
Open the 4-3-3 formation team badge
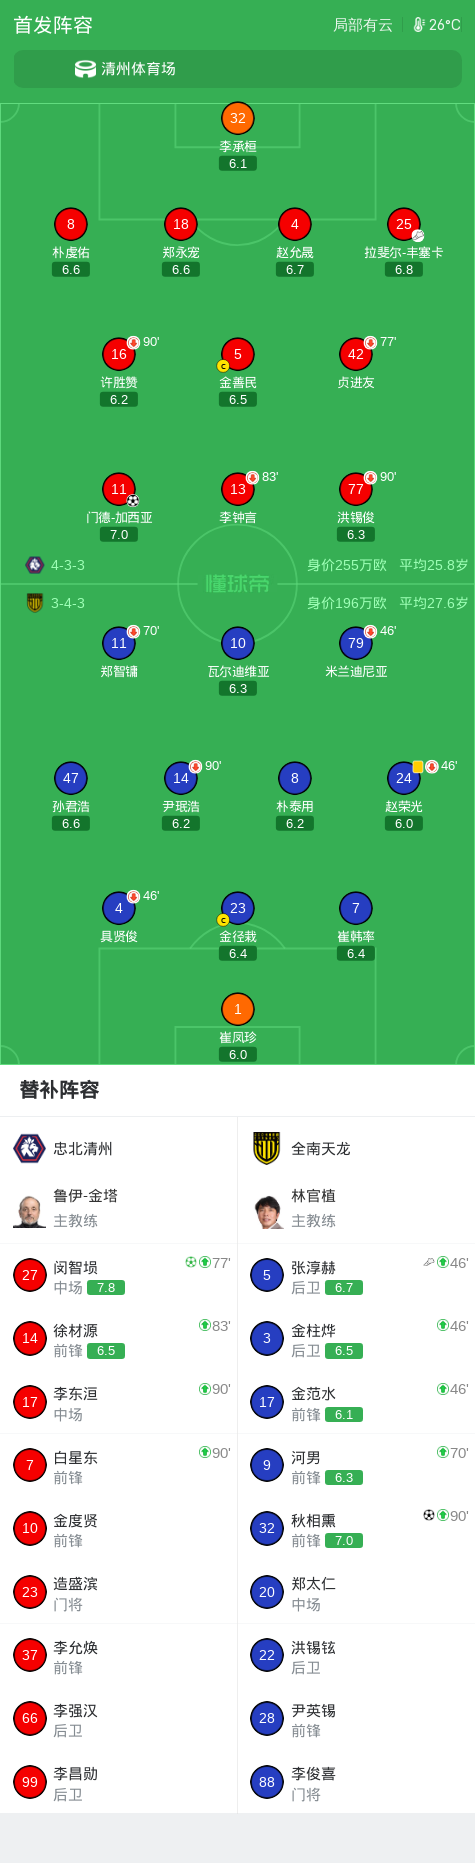point(35,565)
